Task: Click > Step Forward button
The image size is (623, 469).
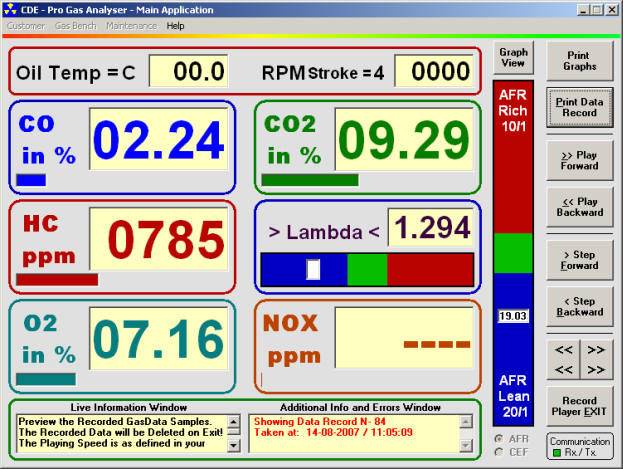Action: coord(580,261)
